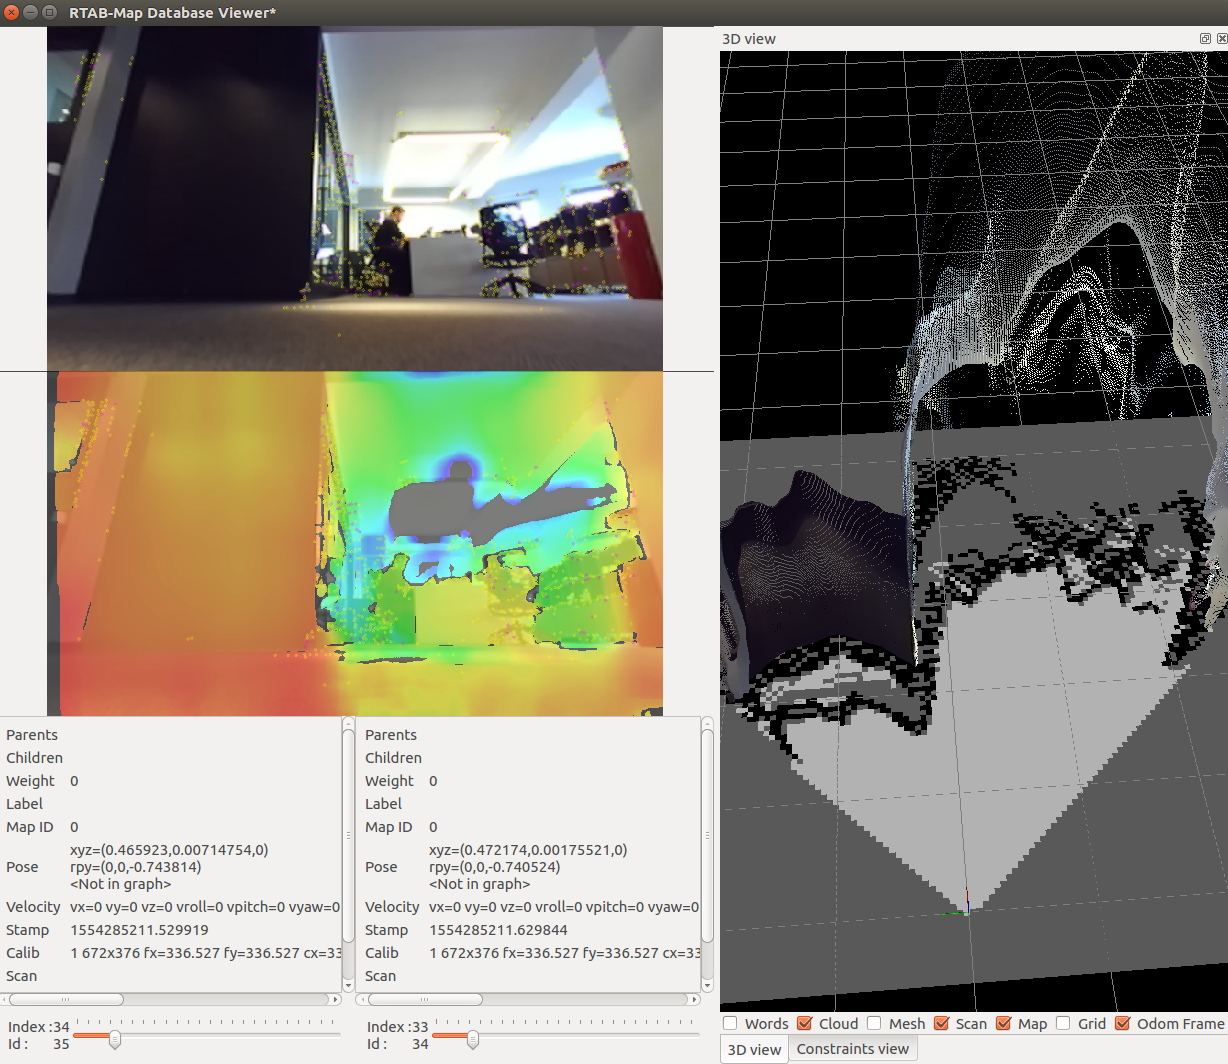Disable the Scan checkbox
This screenshot has height=1064, width=1228.
(x=941, y=1023)
